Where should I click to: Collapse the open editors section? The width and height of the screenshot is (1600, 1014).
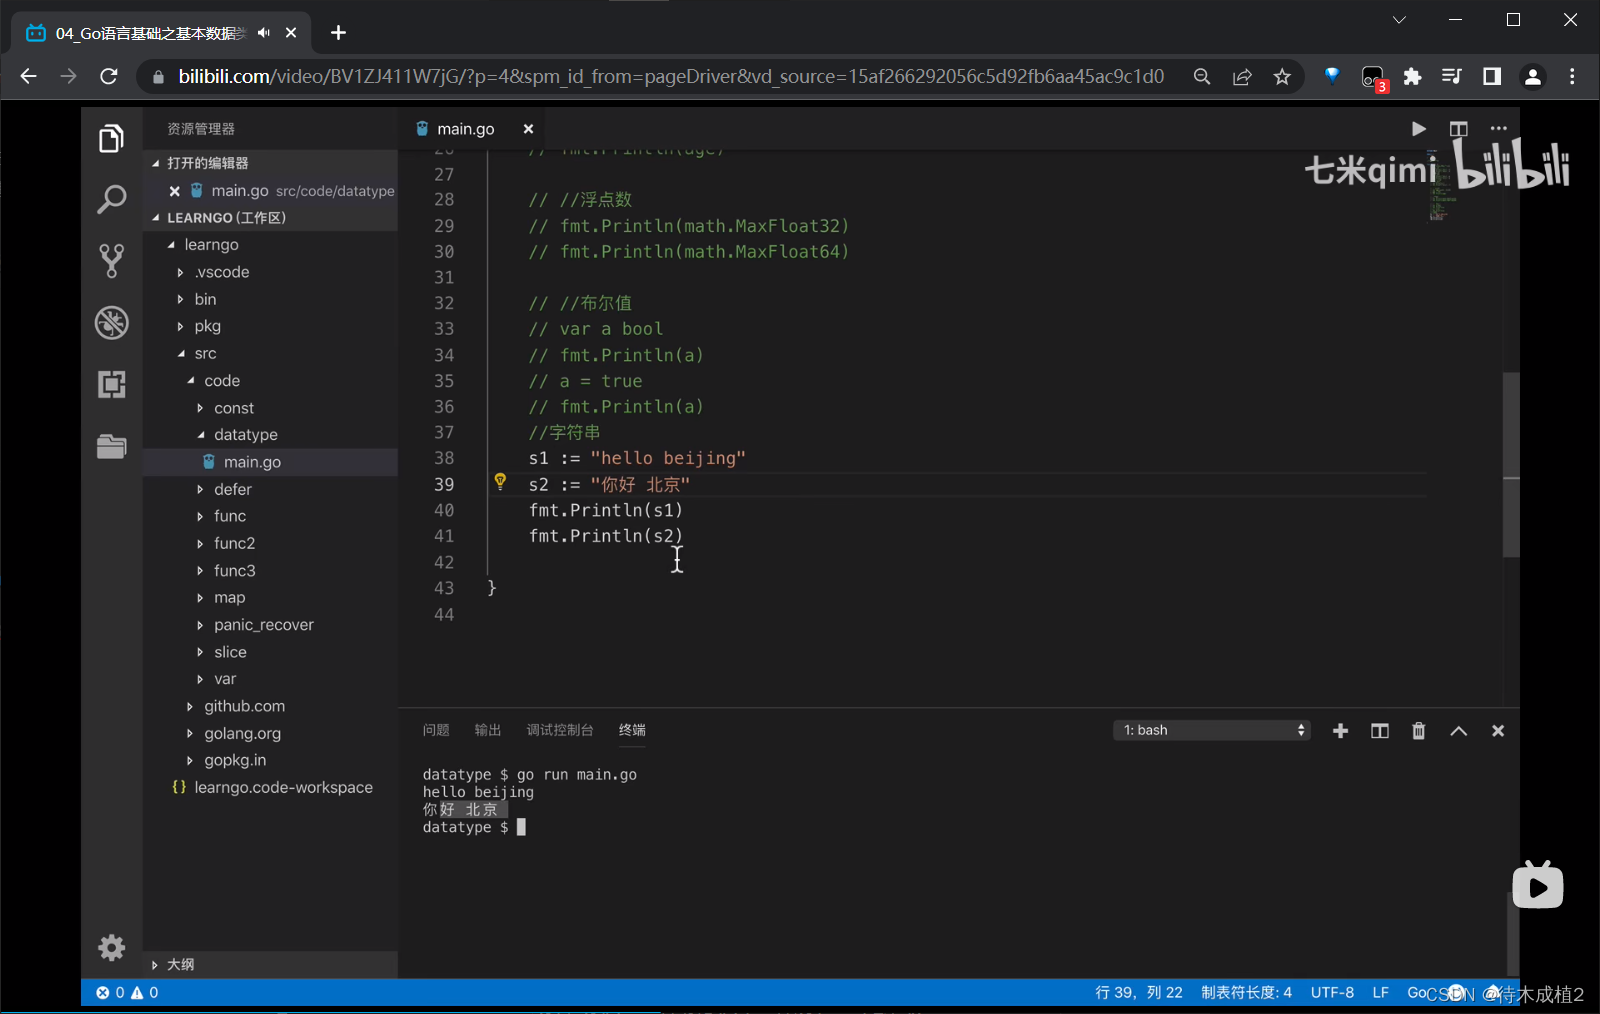(x=155, y=163)
